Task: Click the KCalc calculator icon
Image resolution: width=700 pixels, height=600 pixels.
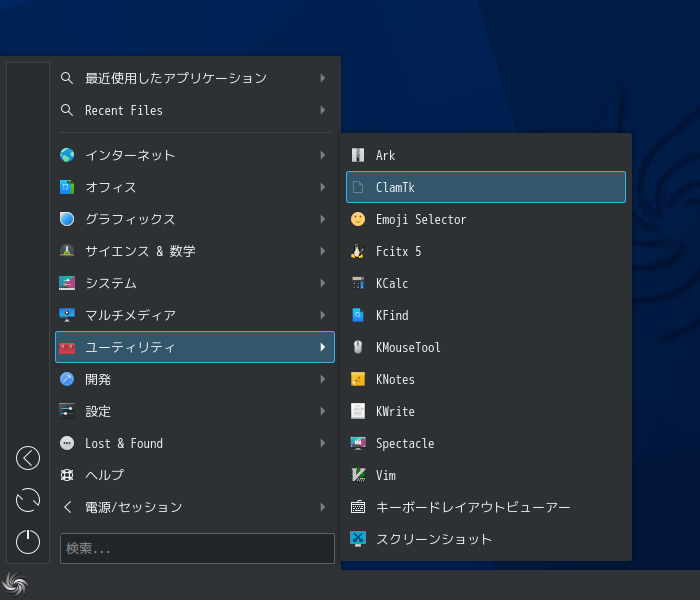Action: 358,283
